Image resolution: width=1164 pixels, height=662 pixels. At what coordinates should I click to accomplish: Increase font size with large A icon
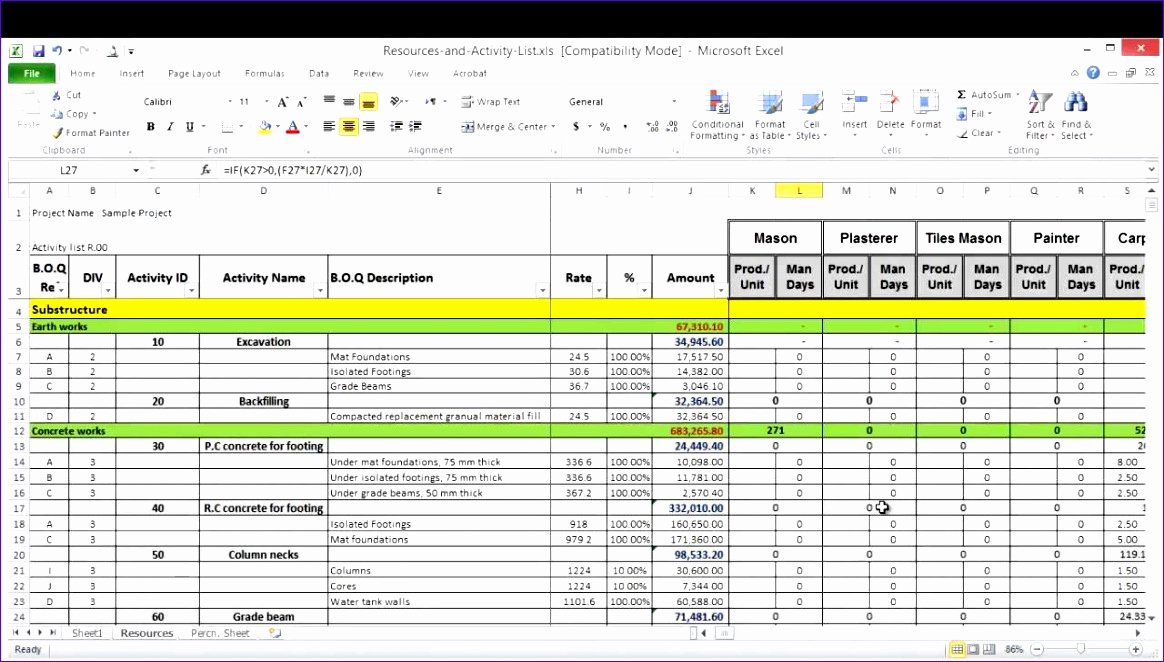tap(282, 102)
